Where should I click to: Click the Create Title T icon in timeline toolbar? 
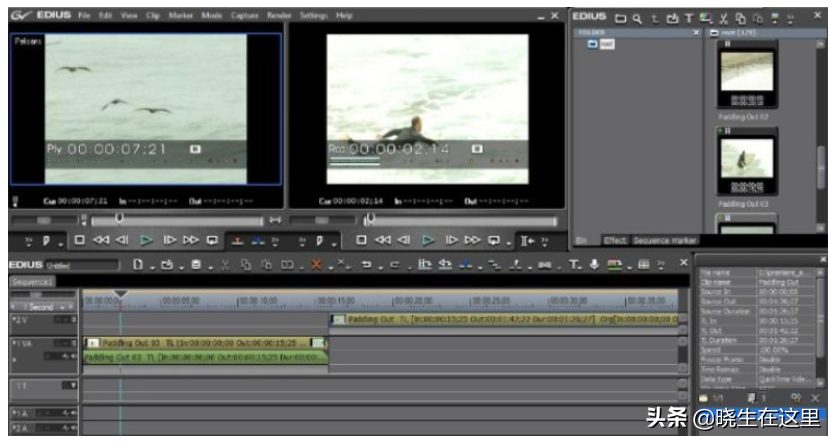click(x=573, y=264)
